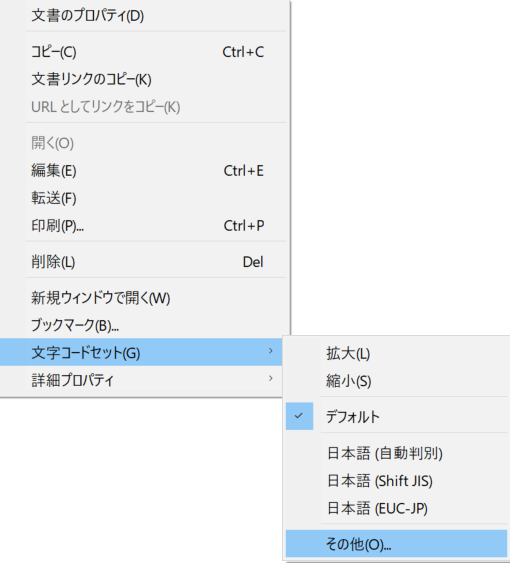Expand 詳細プロパティ submenu chevron

coord(271,378)
